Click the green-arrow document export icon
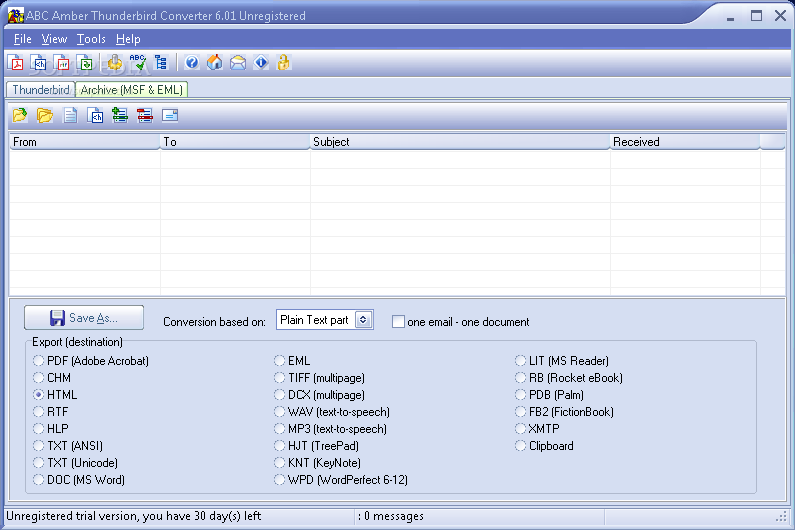This screenshot has width=795, height=530. 85,63
